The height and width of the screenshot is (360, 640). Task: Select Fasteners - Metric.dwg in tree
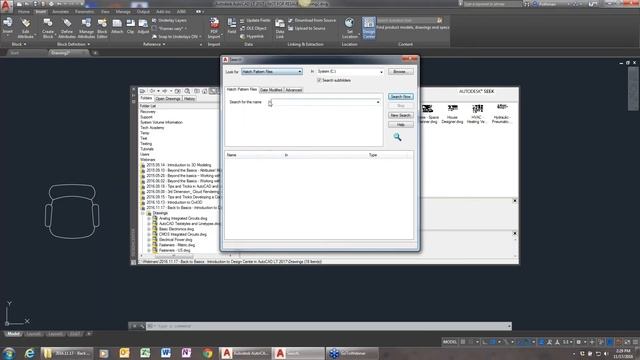point(176,245)
